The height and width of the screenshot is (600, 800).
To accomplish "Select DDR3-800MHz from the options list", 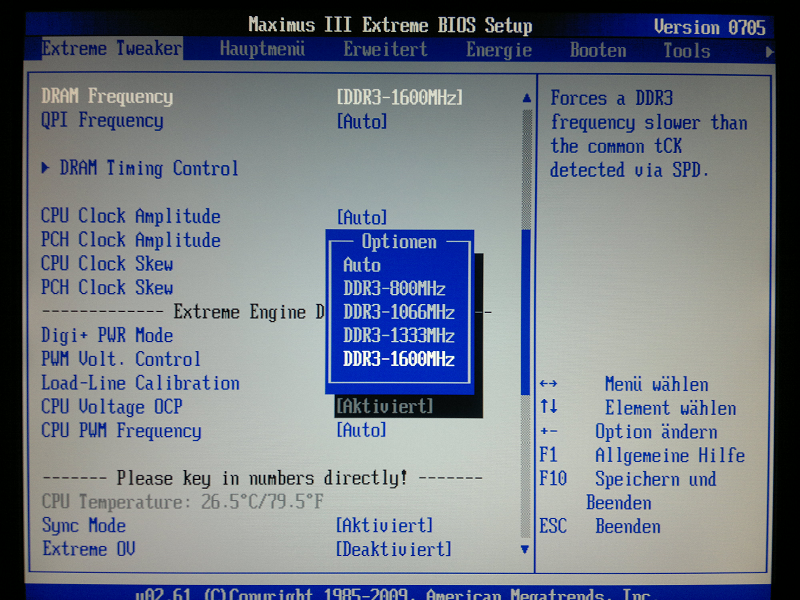I will pyautogui.click(x=394, y=289).
